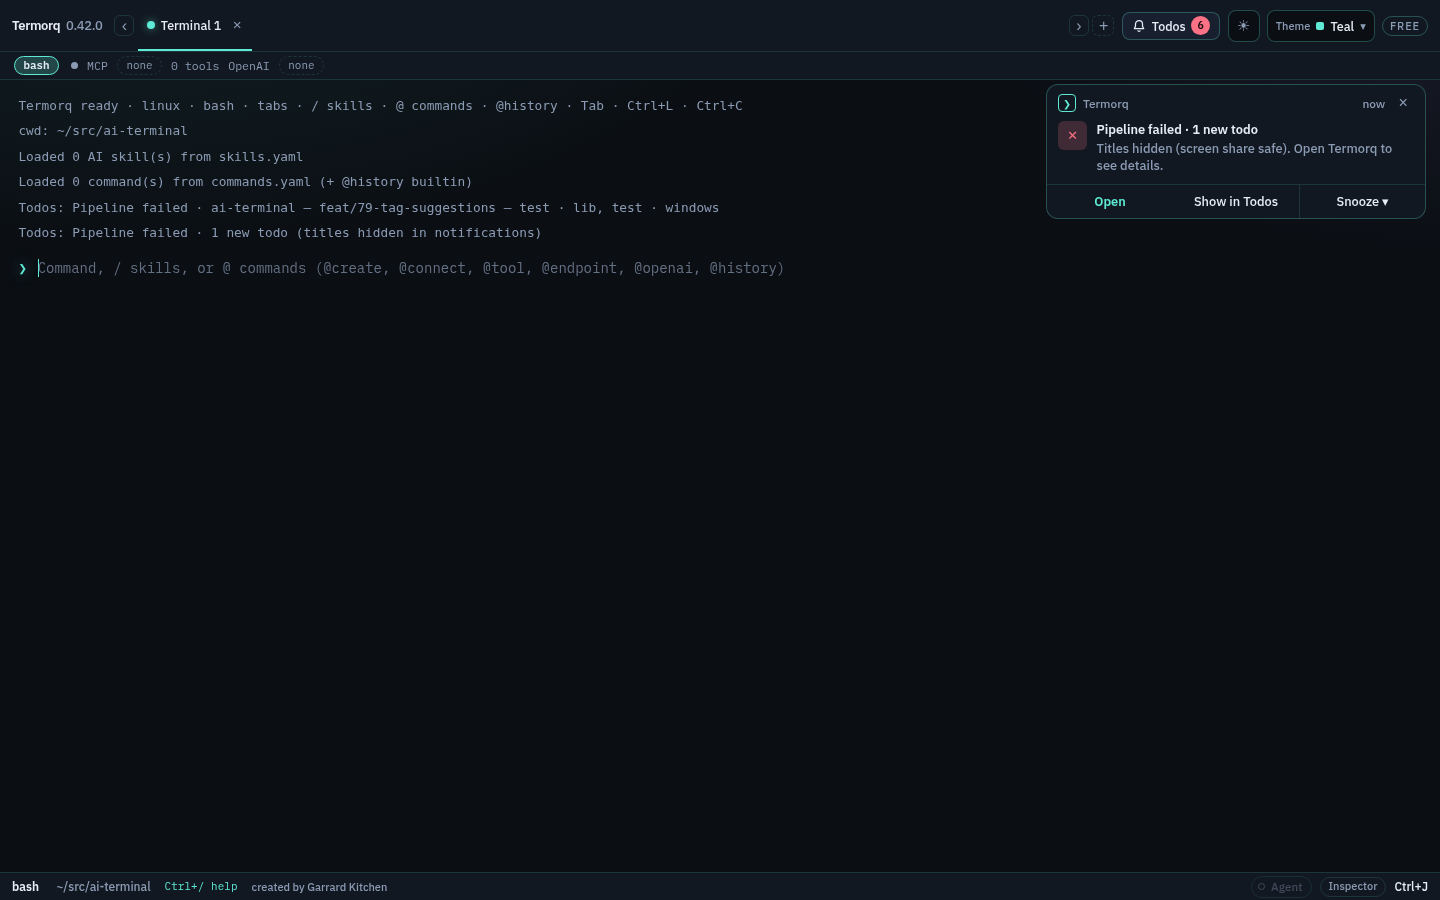Click the red failure icon in notification
Screen dimensions: 1440x900
point(1072,135)
